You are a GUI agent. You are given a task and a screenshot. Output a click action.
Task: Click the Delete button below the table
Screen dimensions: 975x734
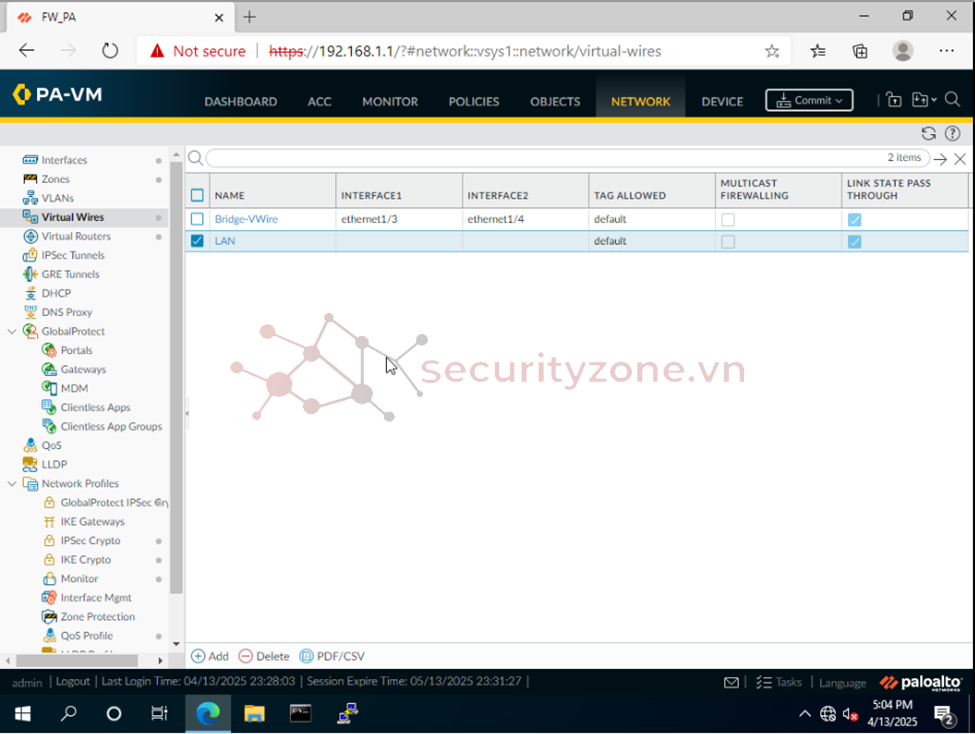click(x=264, y=656)
